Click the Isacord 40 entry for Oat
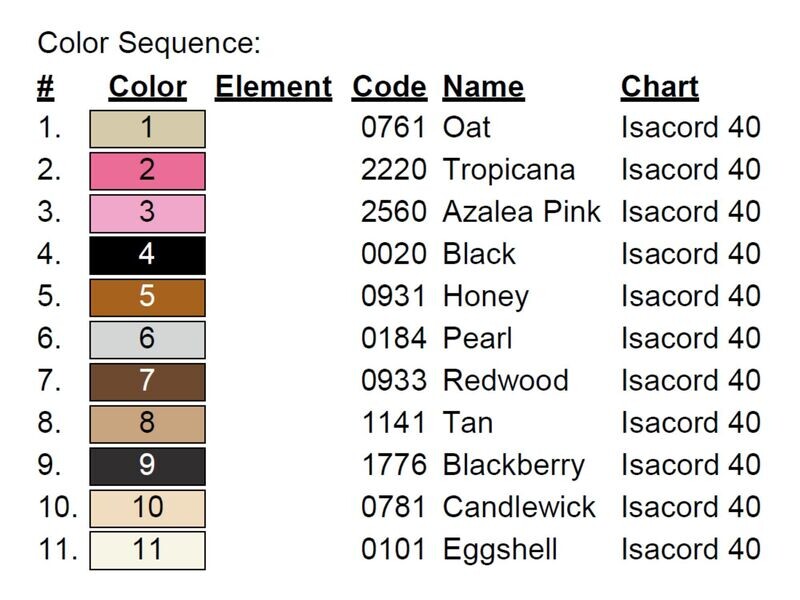 (x=691, y=128)
